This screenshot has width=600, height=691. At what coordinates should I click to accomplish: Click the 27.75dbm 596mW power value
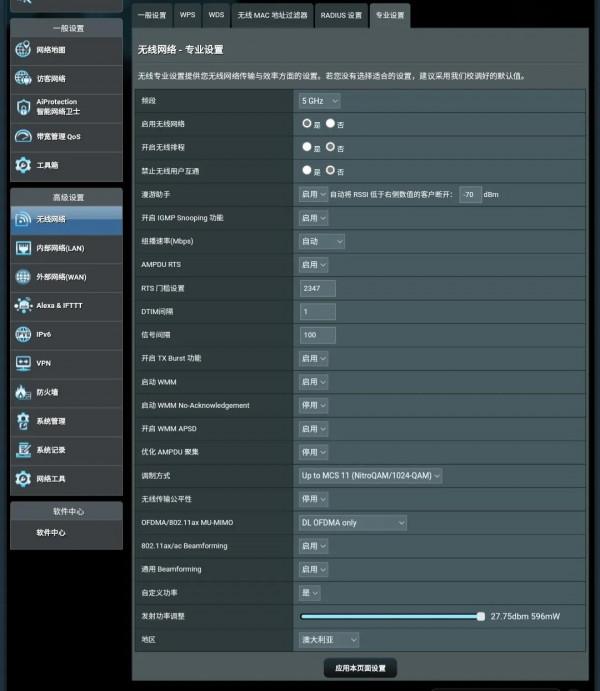[525, 617]
